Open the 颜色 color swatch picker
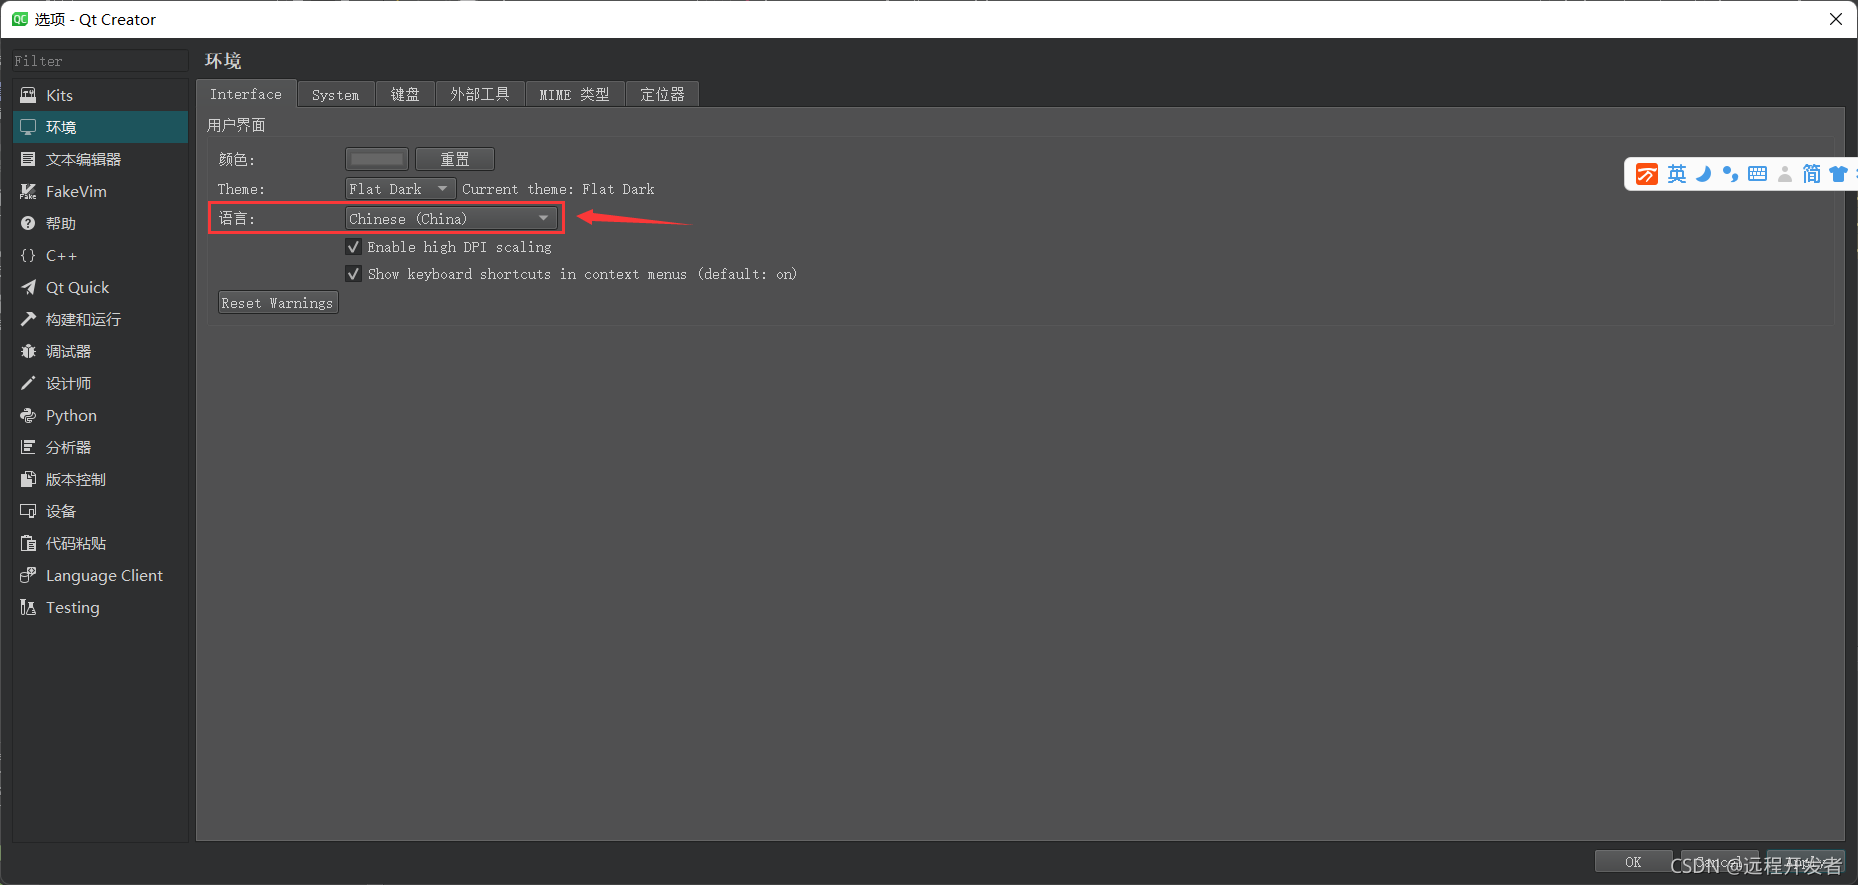Image resolution: width=1858 pixels, height=885 pixels. [x=377, y=159]
